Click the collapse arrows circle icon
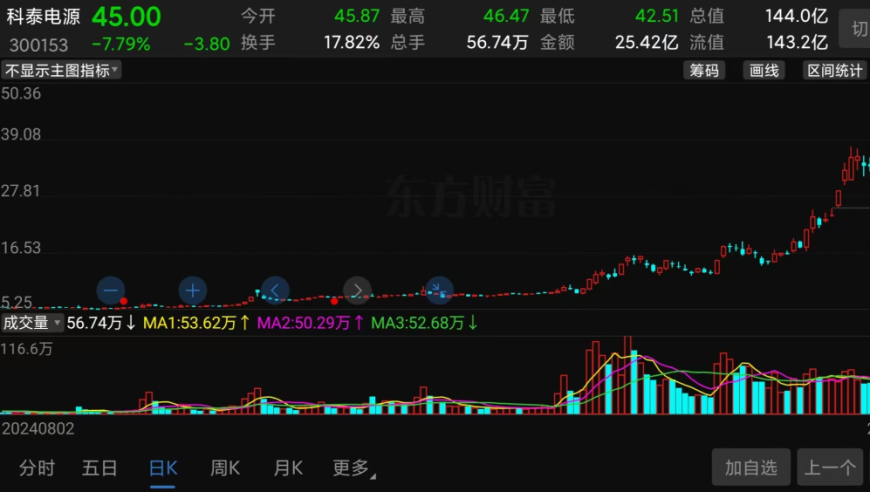870x492 pixels. coord(439,290)
